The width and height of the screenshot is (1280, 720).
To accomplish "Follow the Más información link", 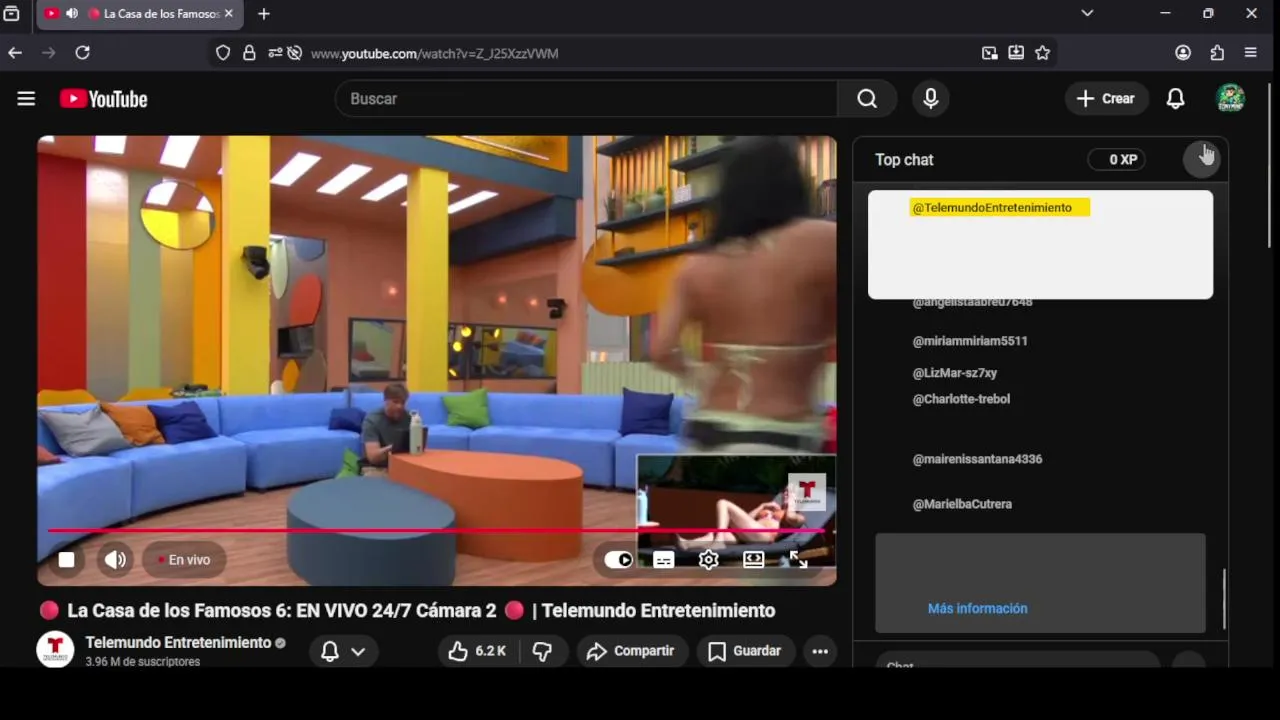I will click(977, 608).
